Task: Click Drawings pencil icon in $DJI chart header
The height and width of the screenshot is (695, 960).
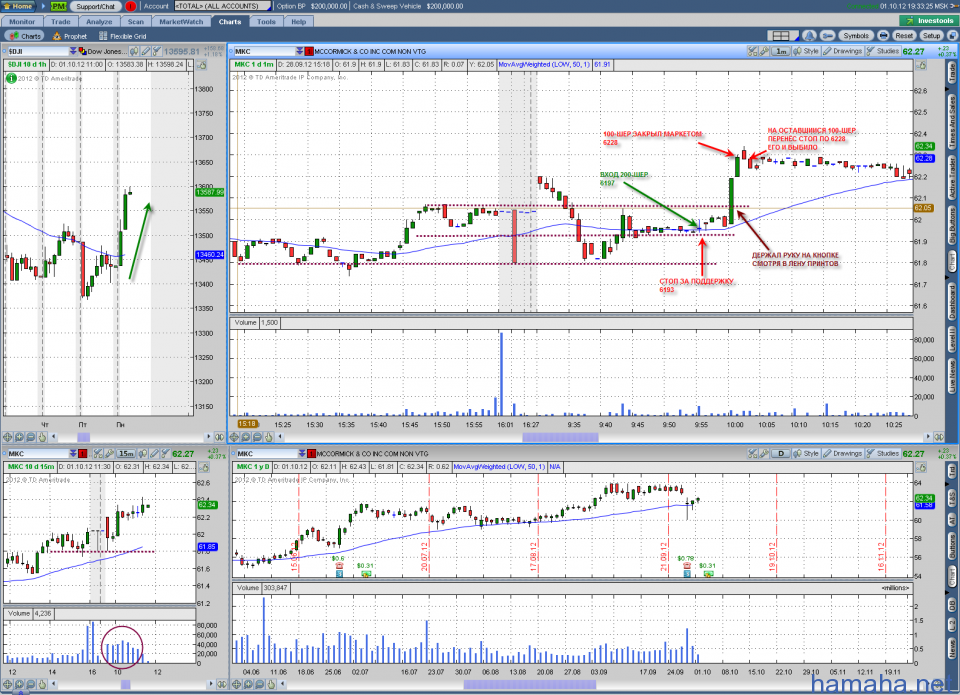Action: pyautogui.click(x=146, y=51)
